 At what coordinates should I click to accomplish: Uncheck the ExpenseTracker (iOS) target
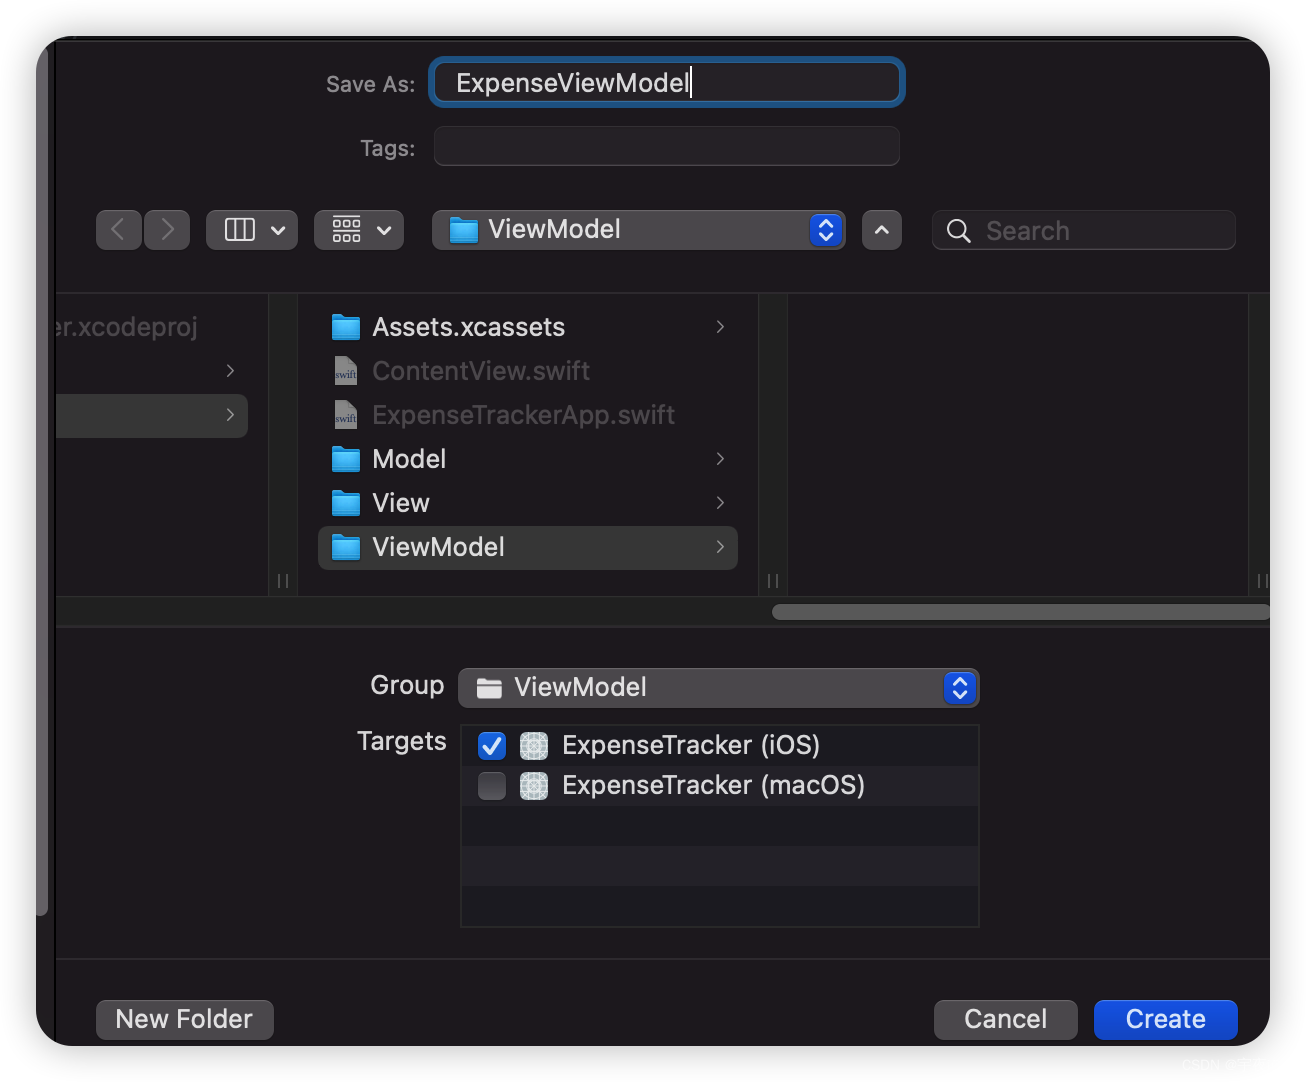pos(492,745)
